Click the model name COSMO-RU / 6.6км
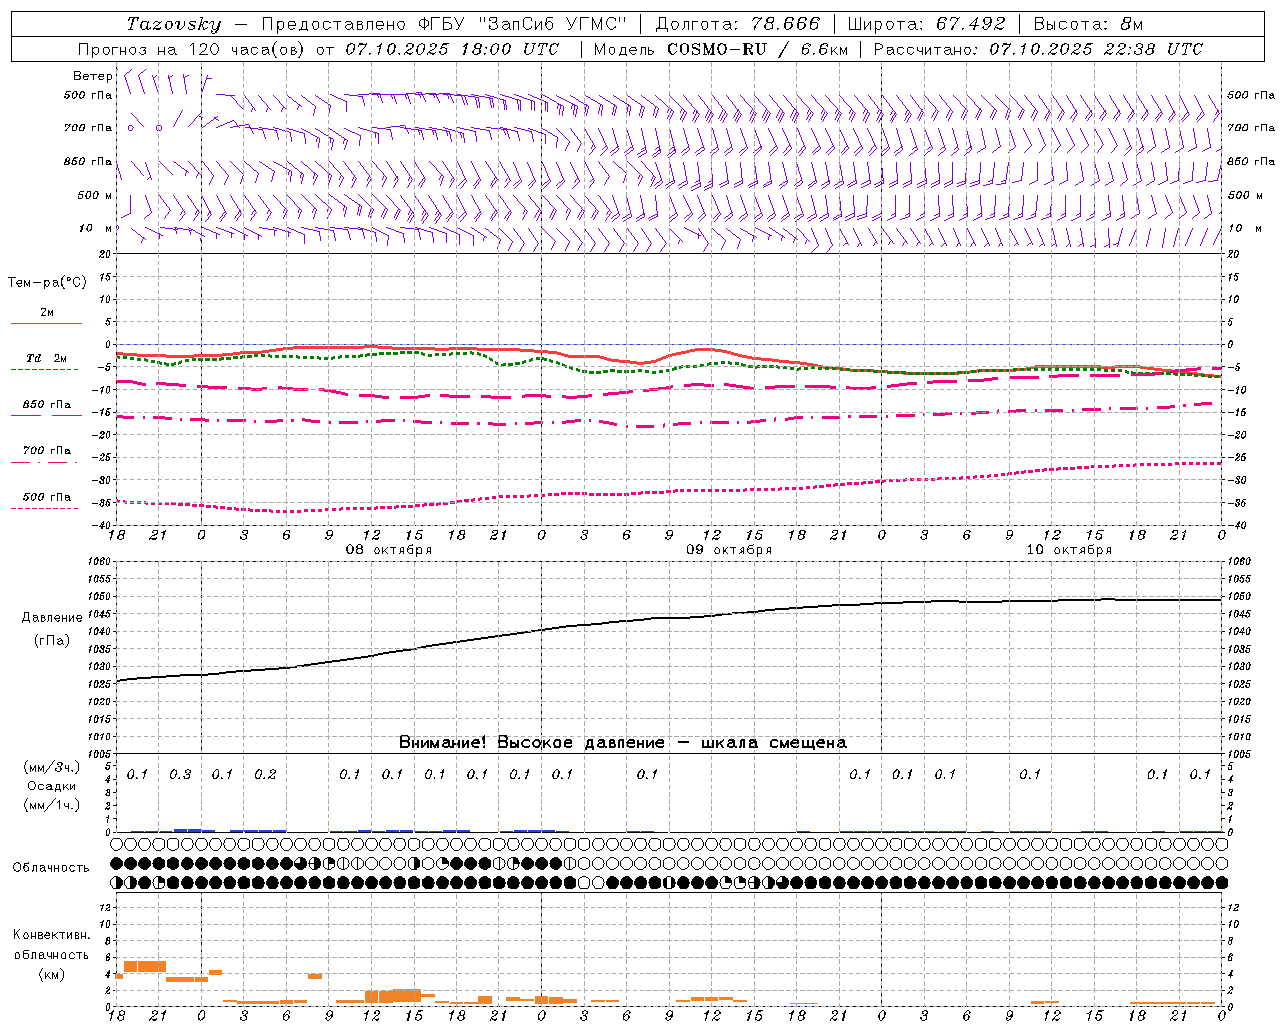This screenshot has height=1024, width=1280. (x=758, y=49)
